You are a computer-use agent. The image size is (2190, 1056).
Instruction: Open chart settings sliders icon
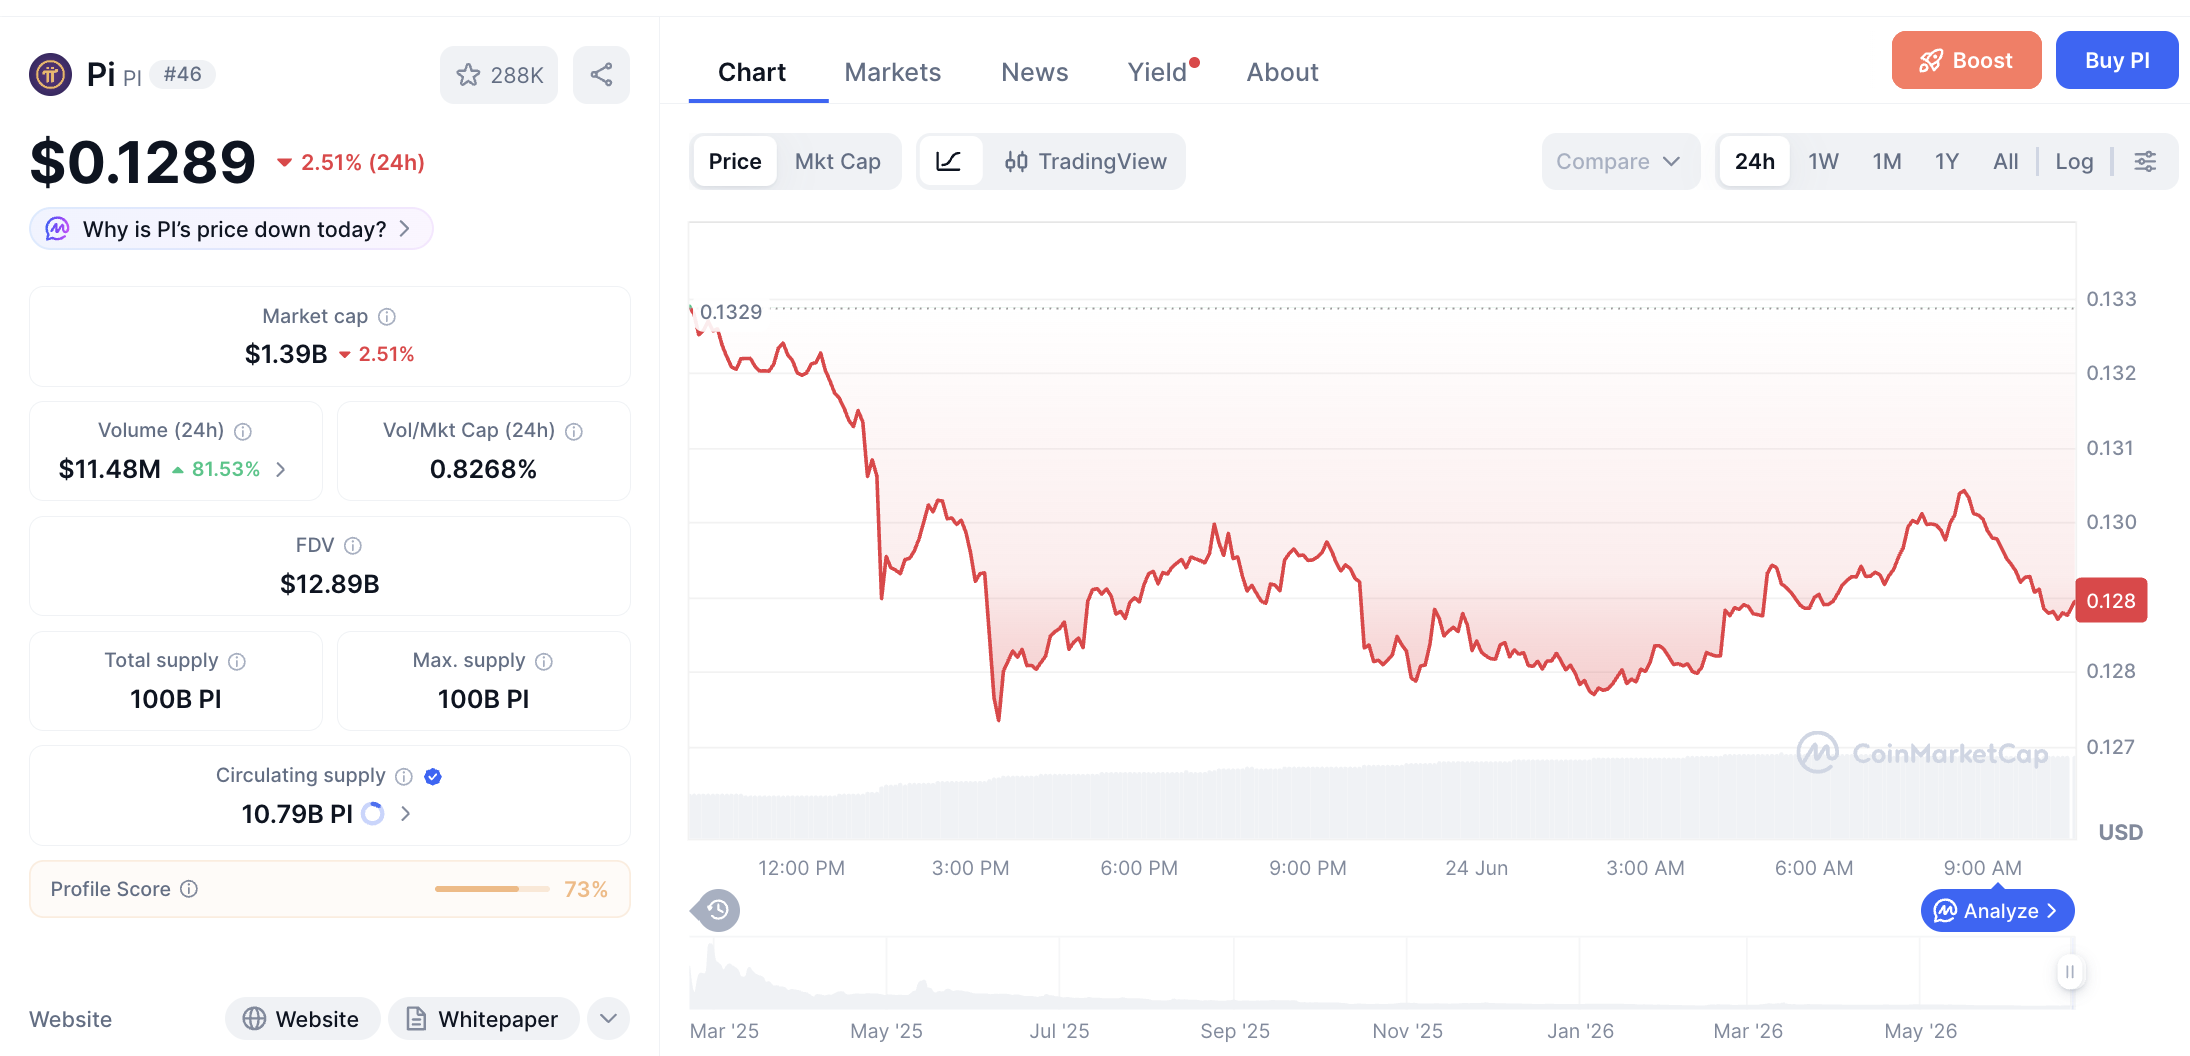(2145, 161)
